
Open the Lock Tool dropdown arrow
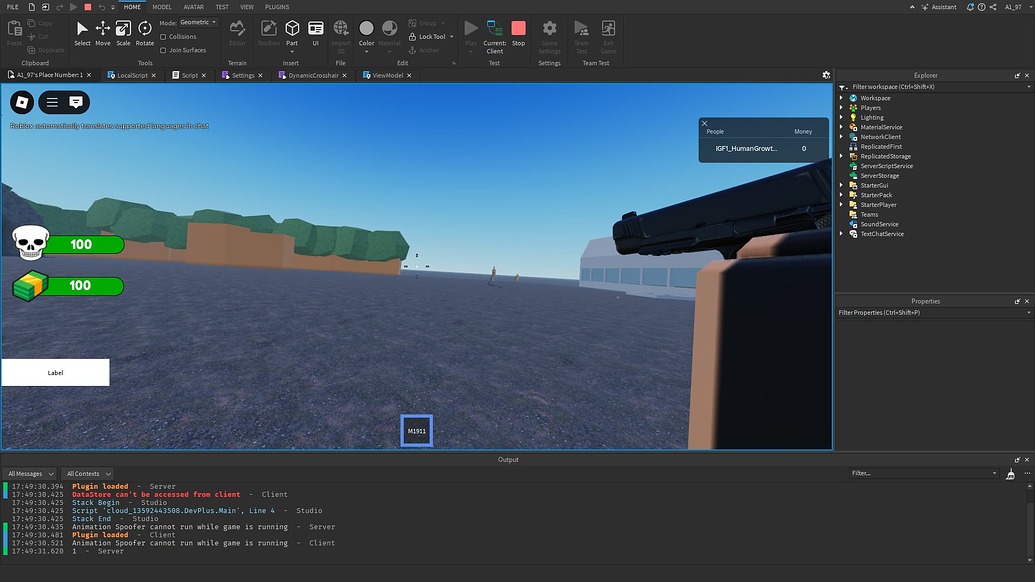(x=451, y=37)
